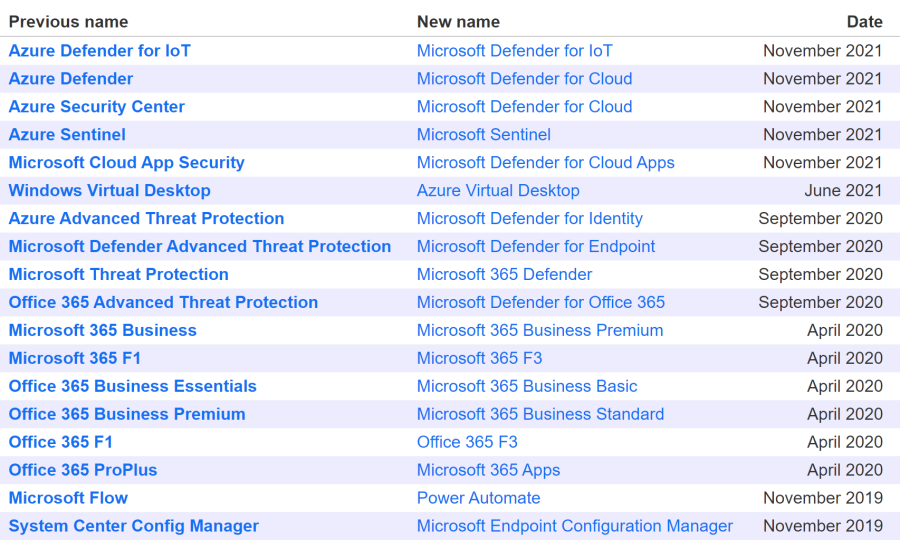Click the Microsoft 365 Defender link
Image resolution: width=900 pixels, height=540 pixels.
tap(505, 274)
